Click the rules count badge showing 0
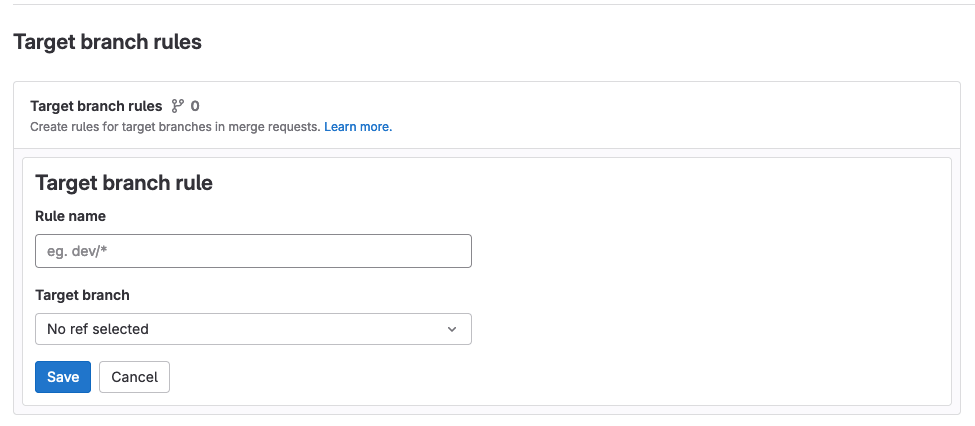 point(195,106)
